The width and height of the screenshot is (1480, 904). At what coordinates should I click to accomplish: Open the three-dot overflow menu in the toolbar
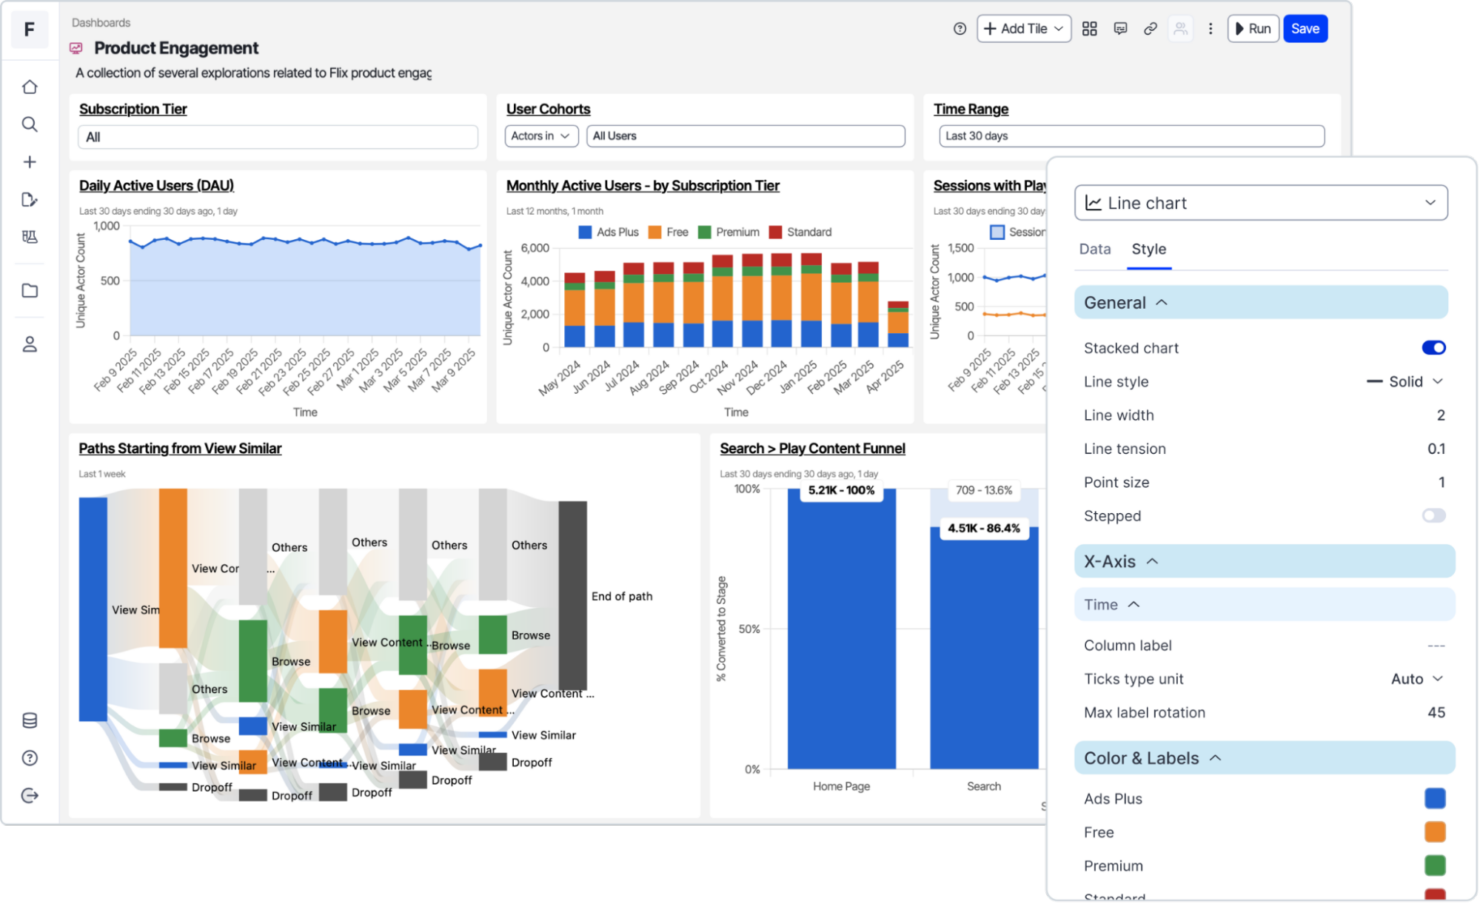click(1210, 28)
